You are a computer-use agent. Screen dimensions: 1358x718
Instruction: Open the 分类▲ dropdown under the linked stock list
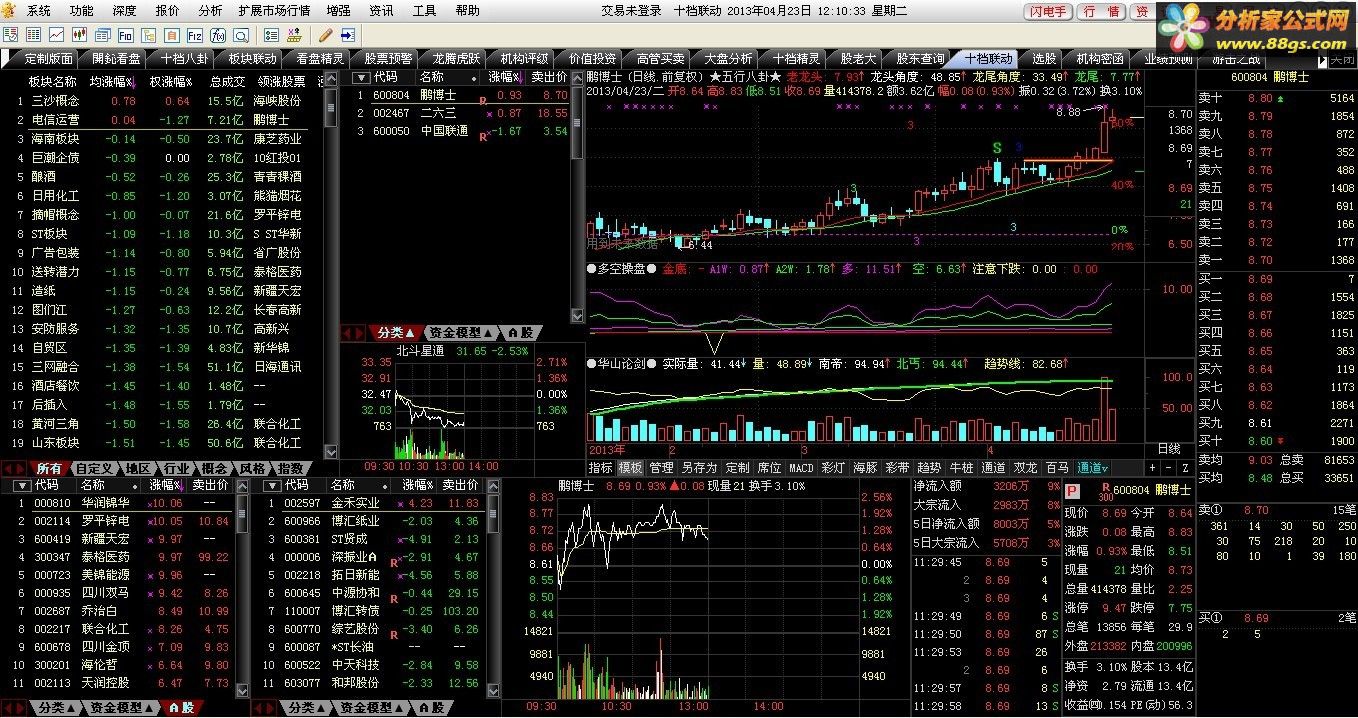coord(396,332)
